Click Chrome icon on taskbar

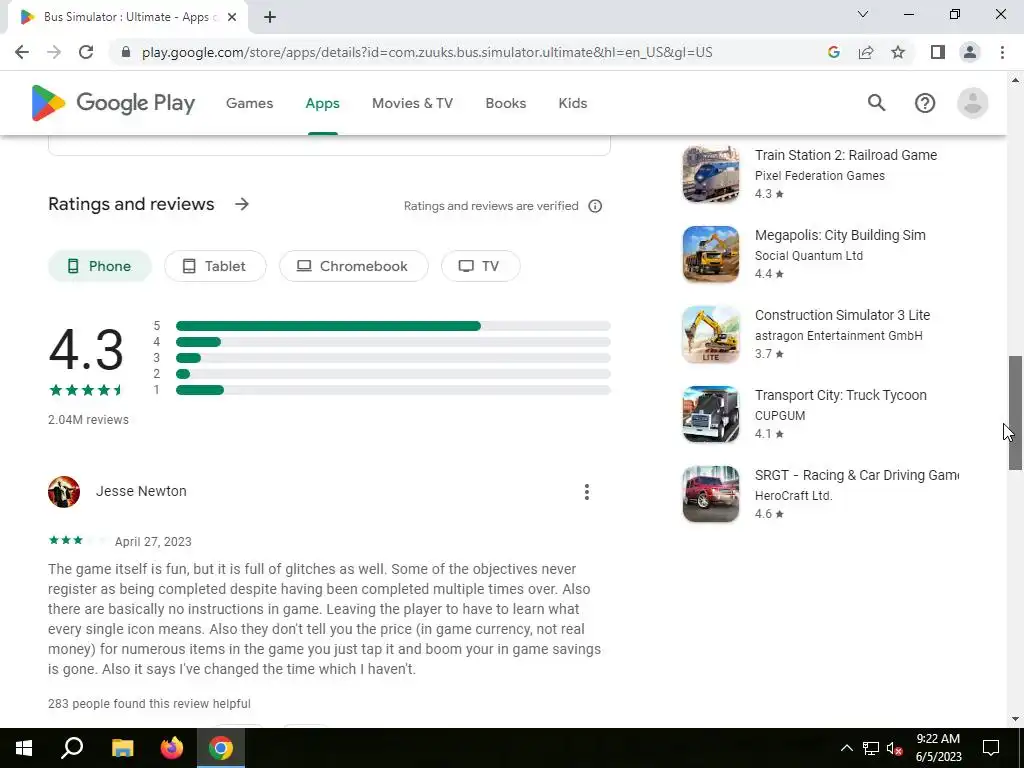pos(221,748)
